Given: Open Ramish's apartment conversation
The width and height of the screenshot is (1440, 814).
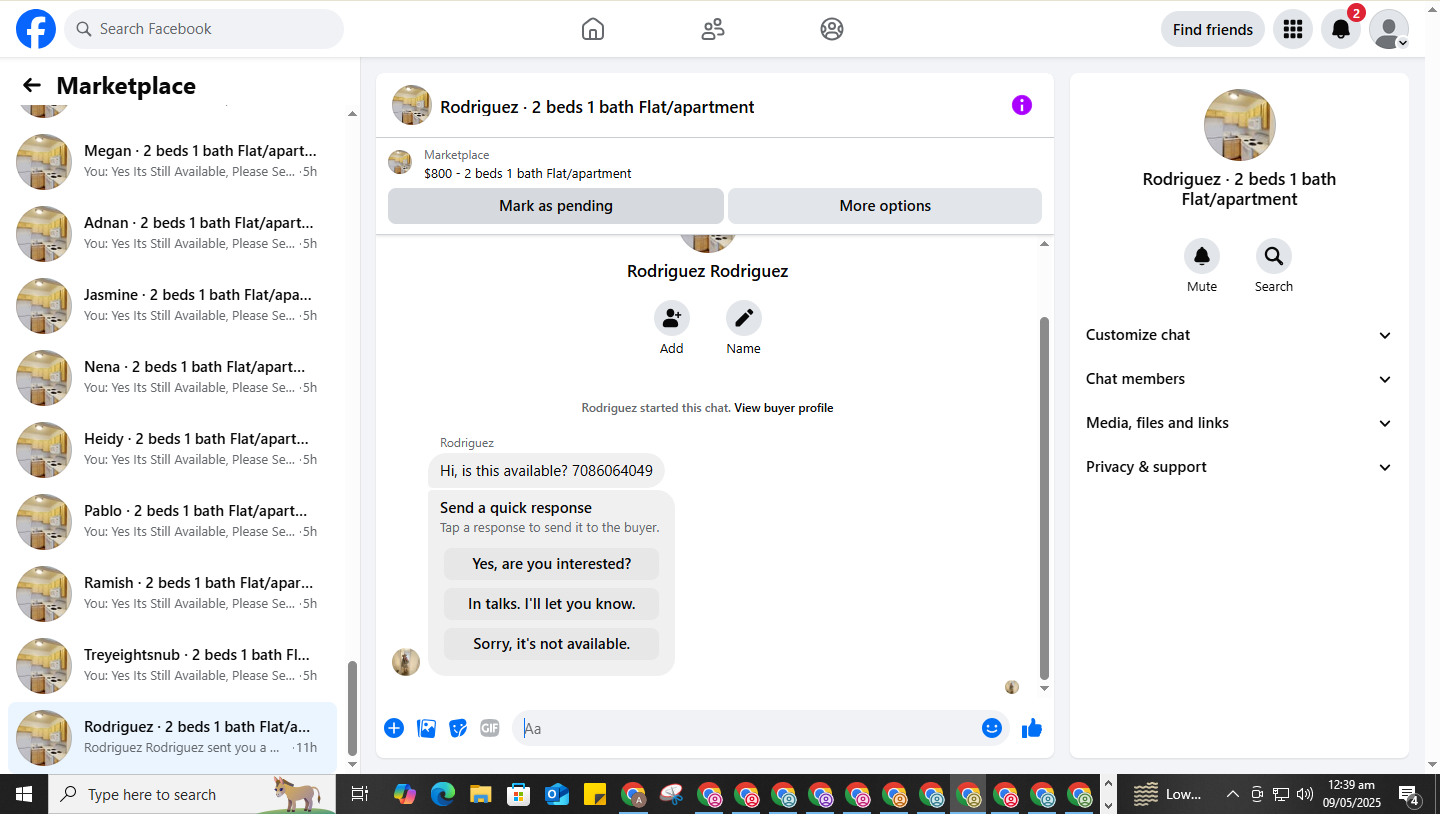Looking at the screenshot, I should [x=173, y=594].
